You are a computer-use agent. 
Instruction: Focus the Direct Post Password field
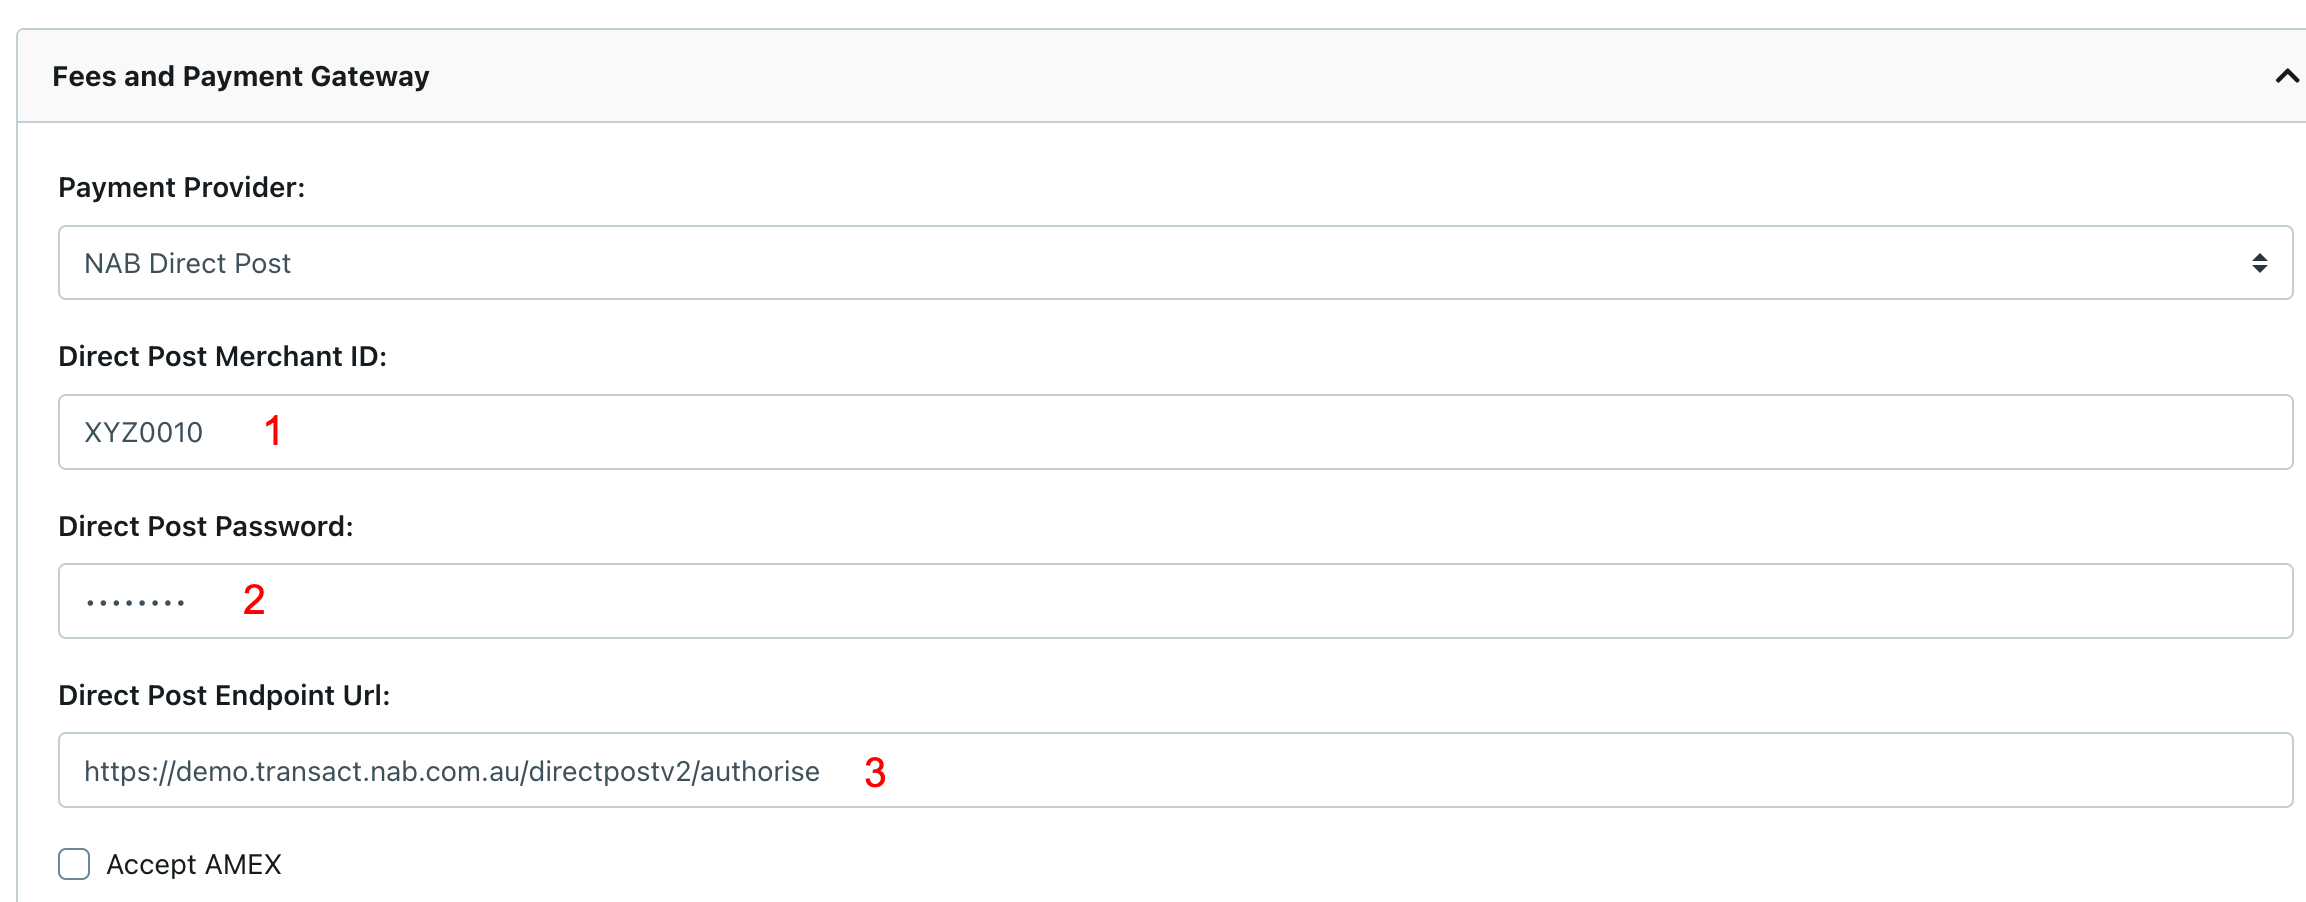click(1174, 601)
